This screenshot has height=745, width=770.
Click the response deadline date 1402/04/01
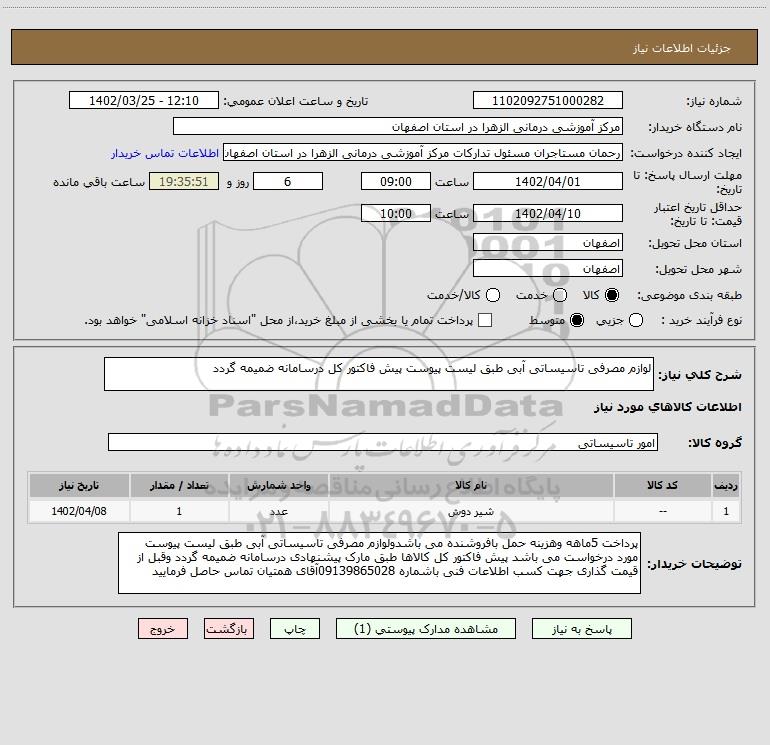click(x=548, y=181)
